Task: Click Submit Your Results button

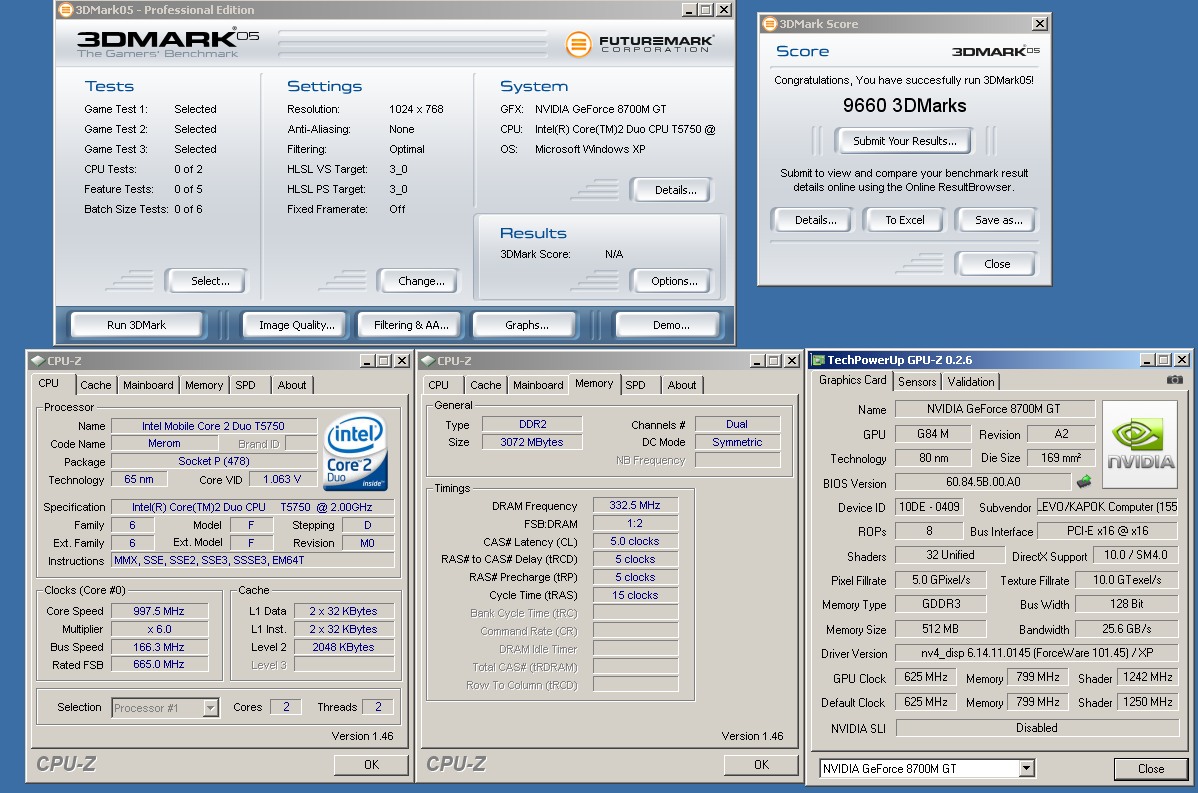Action: [905, 141]
